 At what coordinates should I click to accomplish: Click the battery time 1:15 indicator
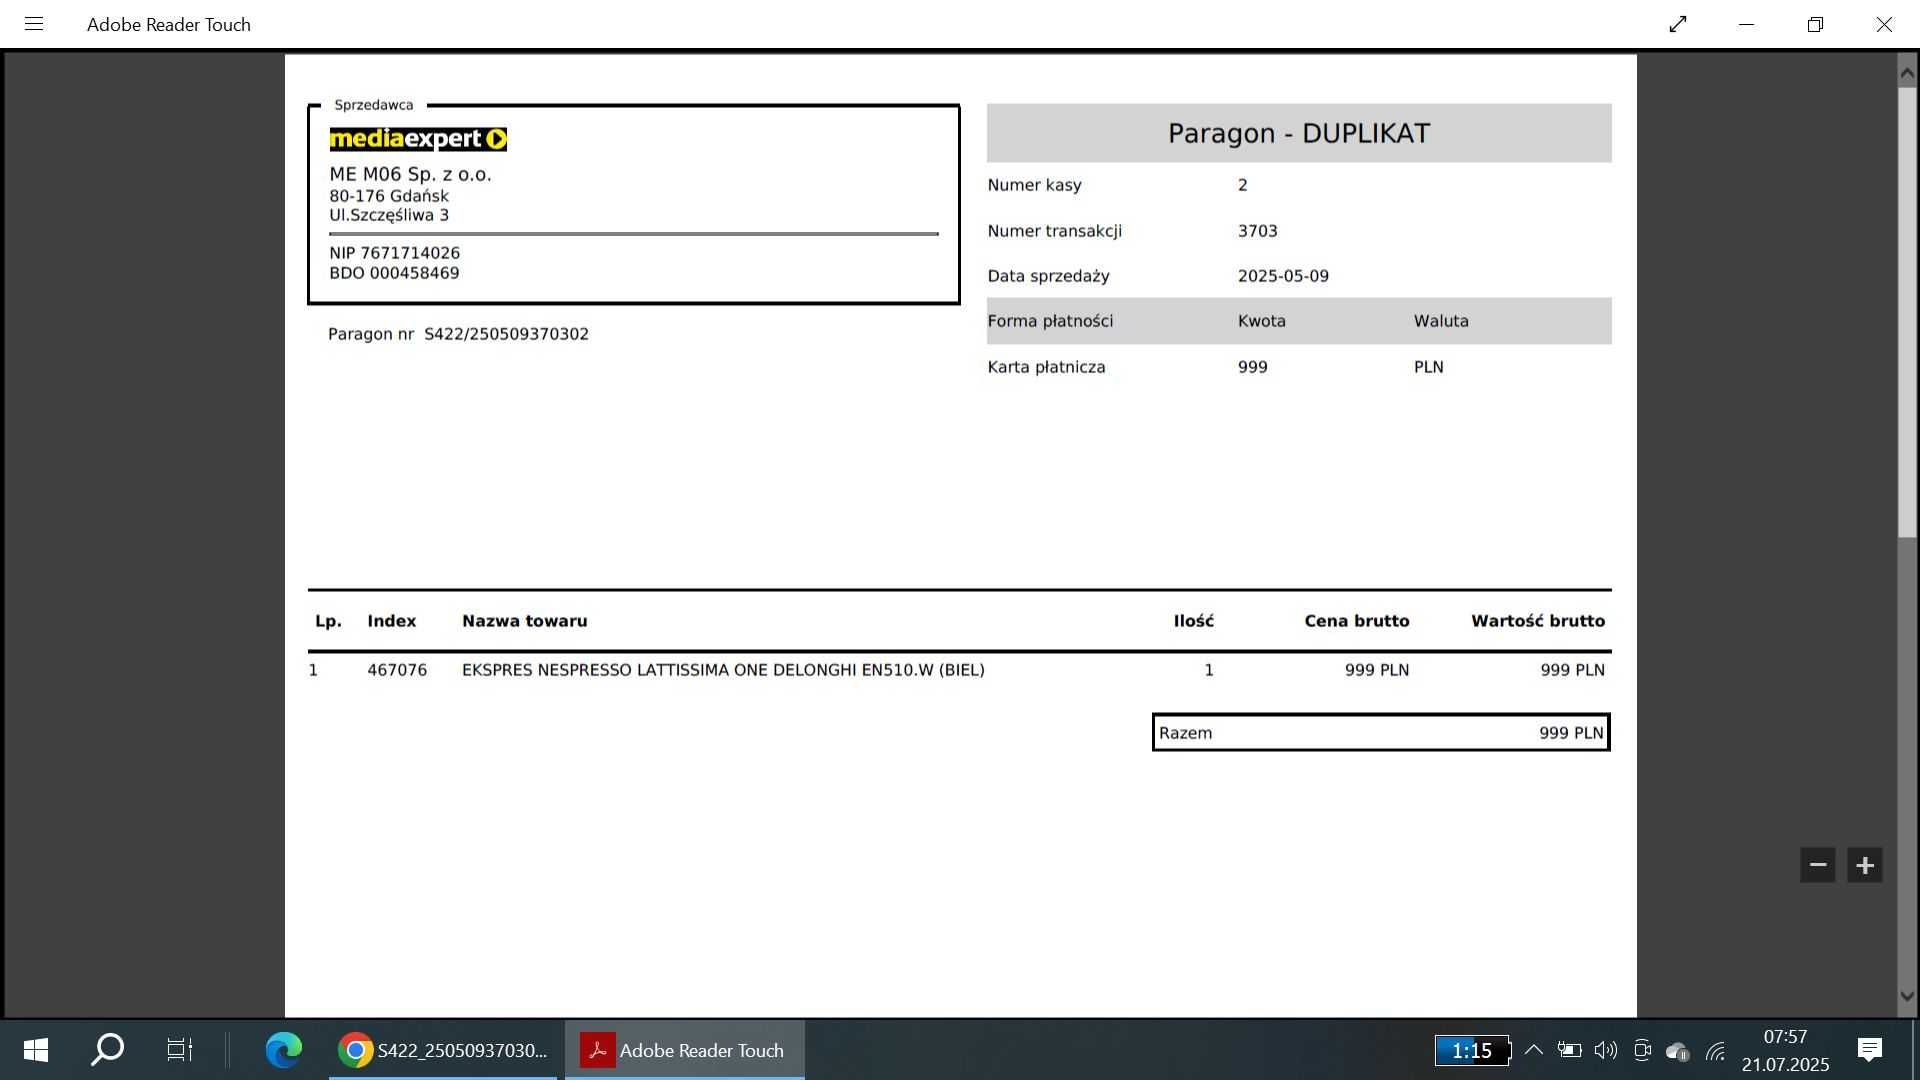pyautogui.click(x=1473, y=1051)
